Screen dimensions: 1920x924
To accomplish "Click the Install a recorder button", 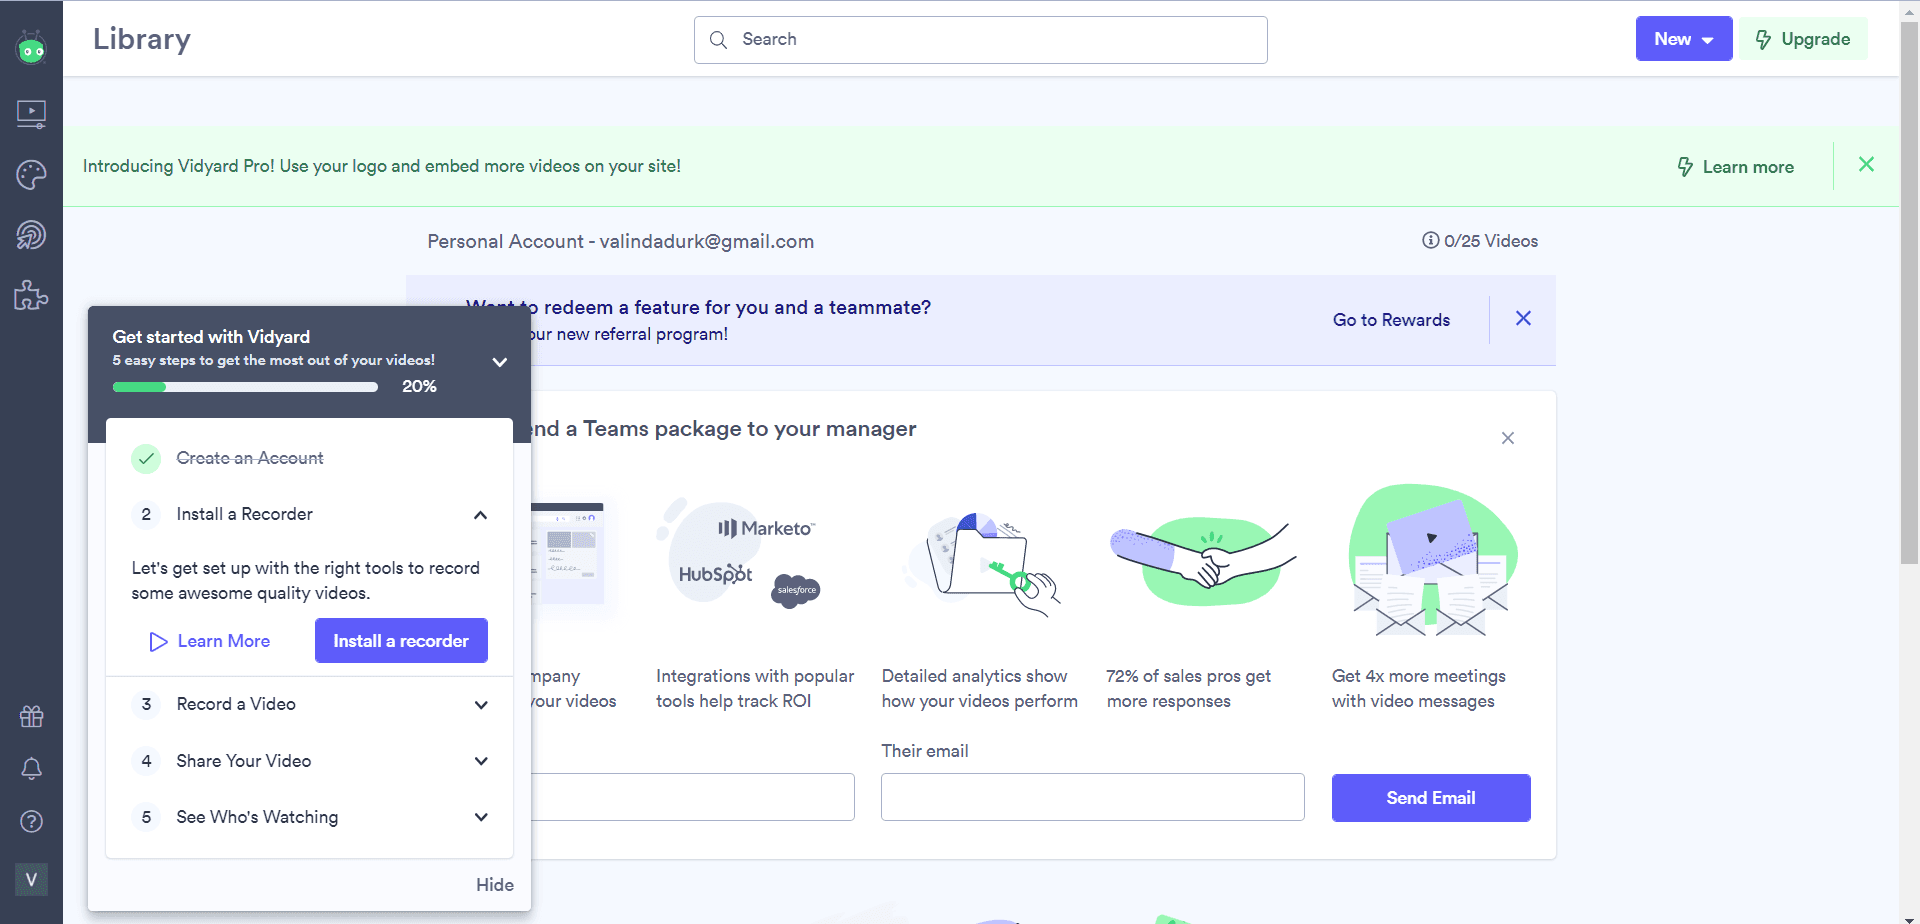I will click(401, 641).
